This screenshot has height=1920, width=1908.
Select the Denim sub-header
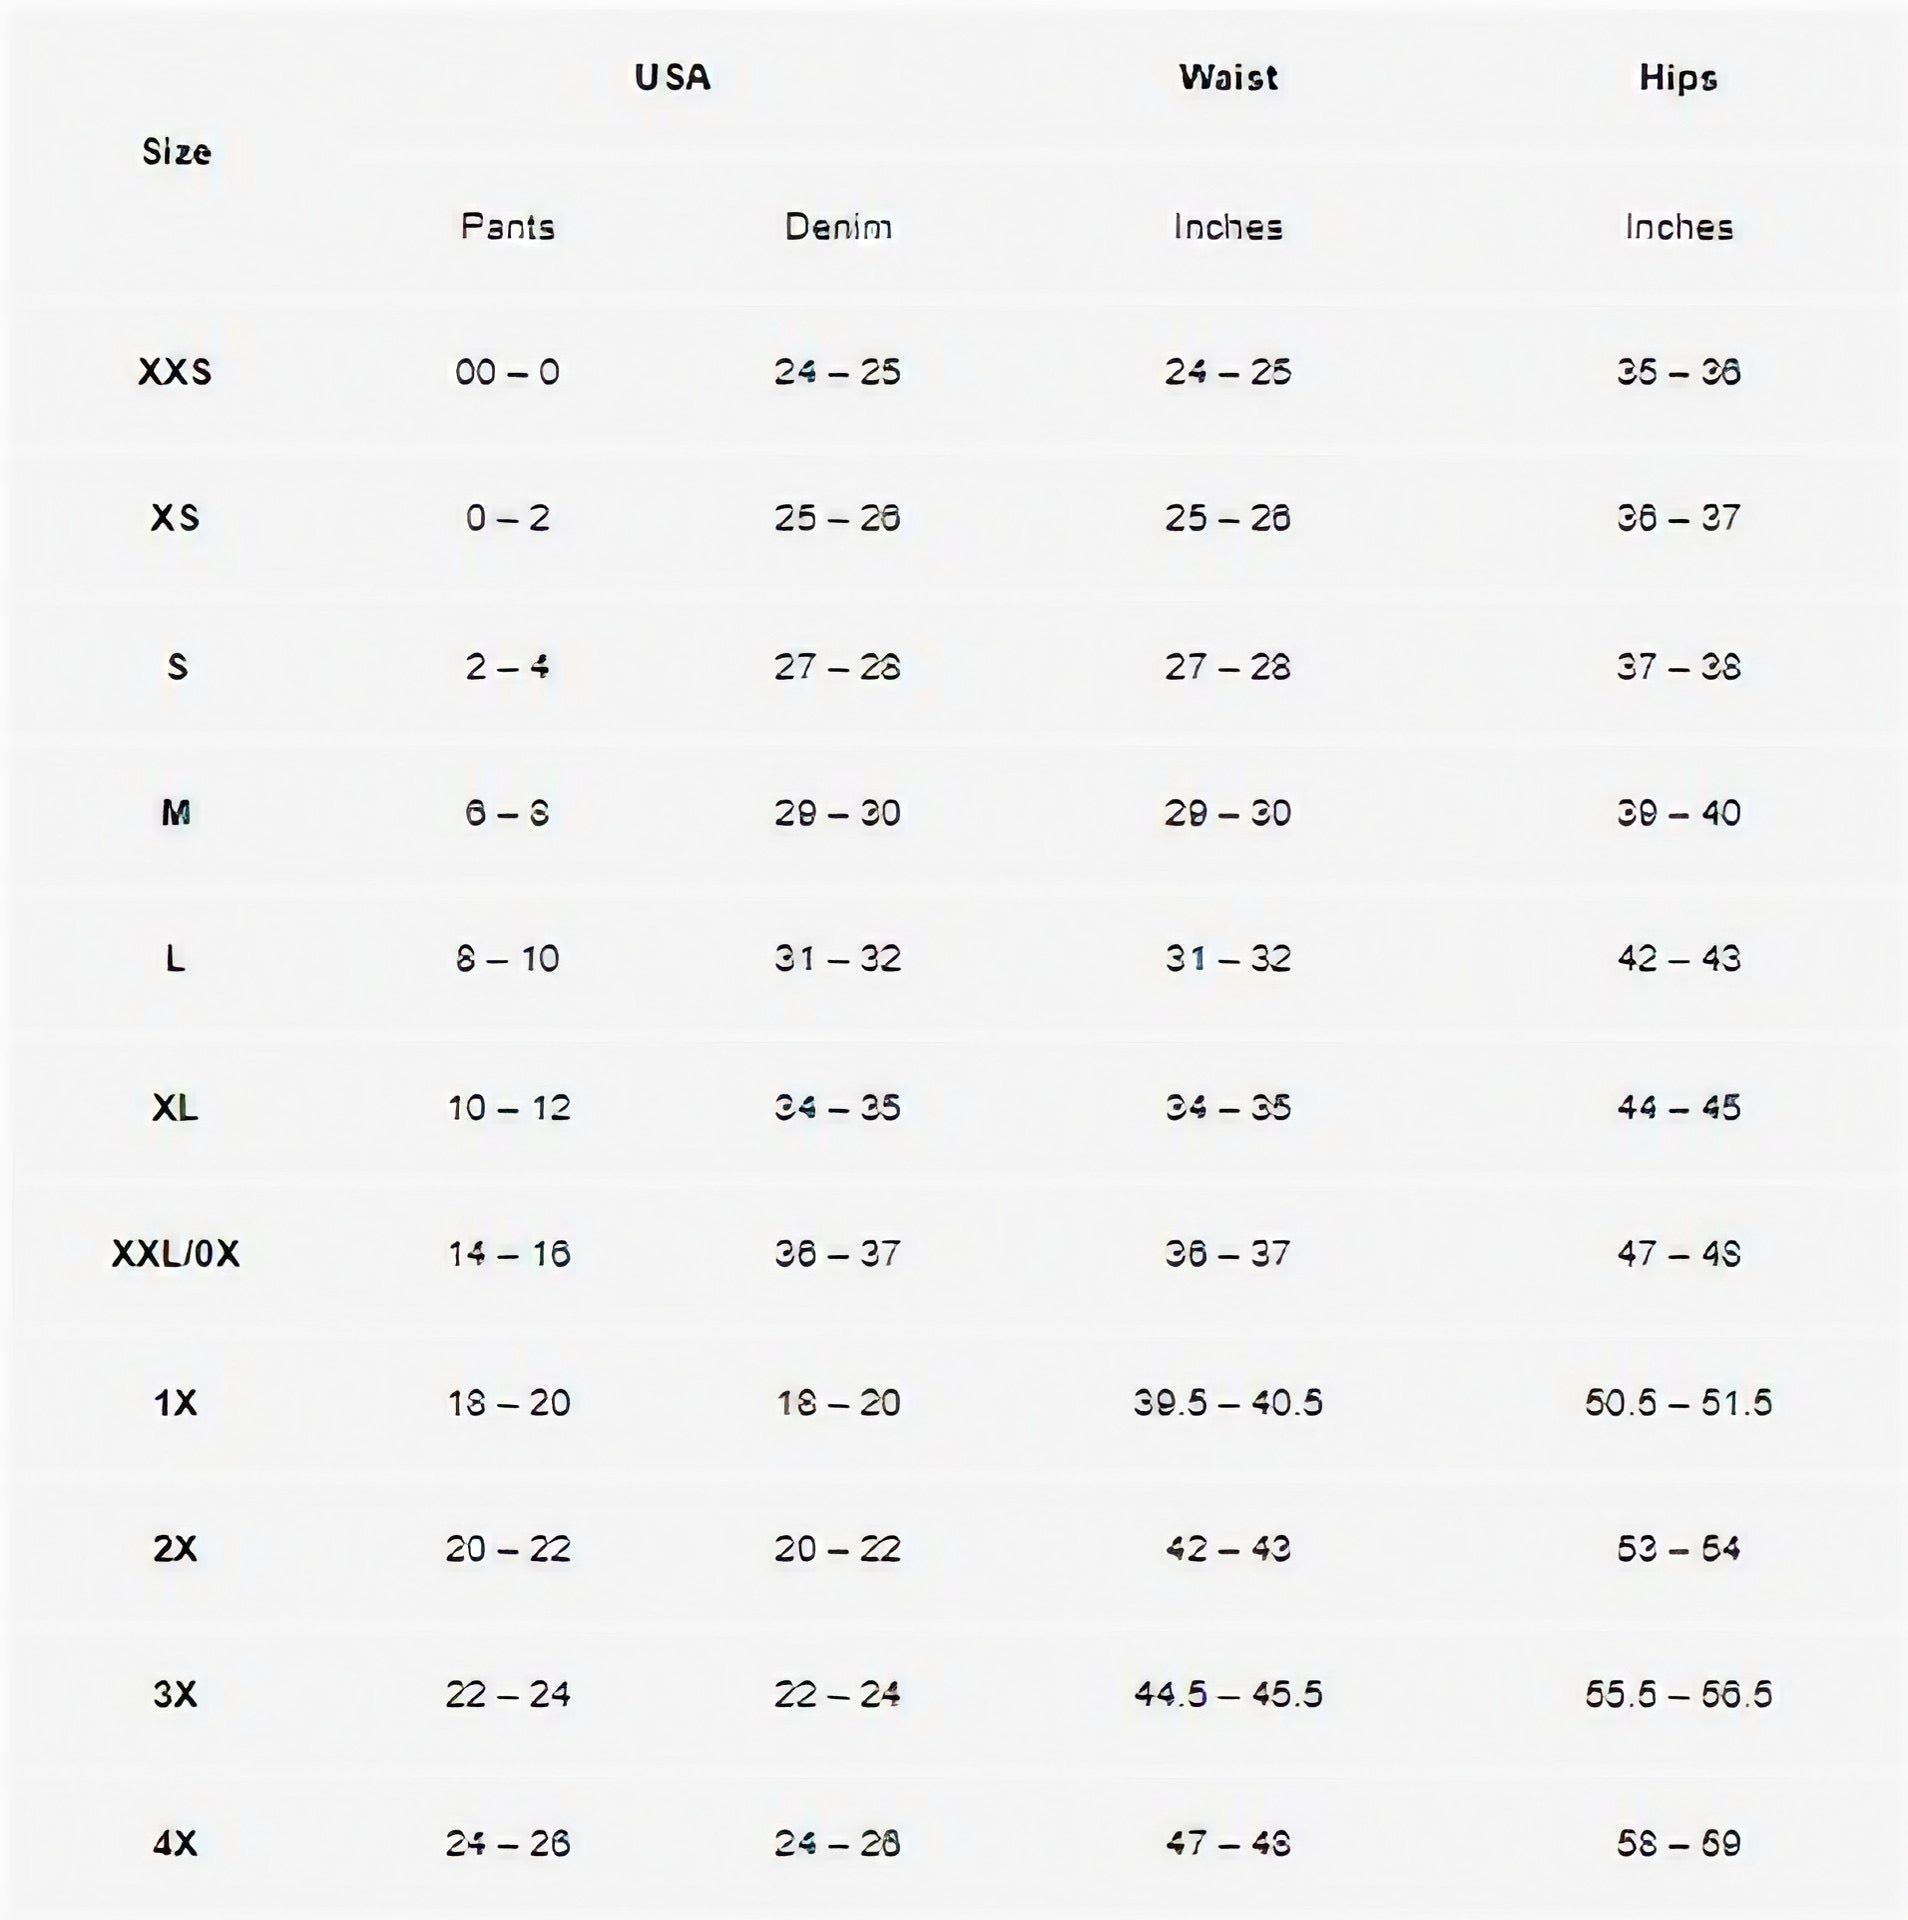(x=838, y=227)
